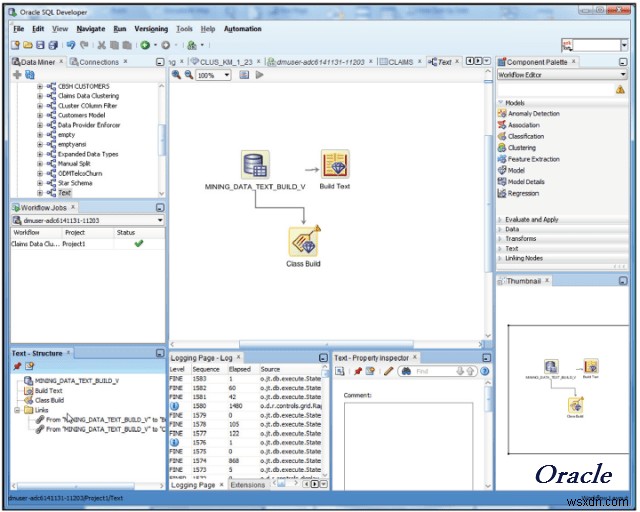Switch to the CLUS_KM_1_23 editor tab
The width and height of the screenshot is (640, 512).
(226, 62)
